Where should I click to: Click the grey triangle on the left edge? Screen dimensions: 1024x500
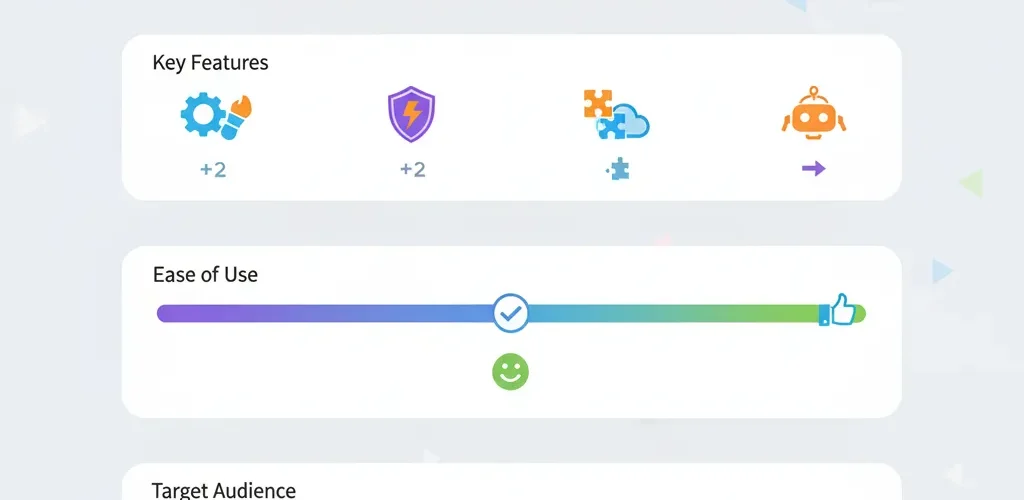pos(30,122)
